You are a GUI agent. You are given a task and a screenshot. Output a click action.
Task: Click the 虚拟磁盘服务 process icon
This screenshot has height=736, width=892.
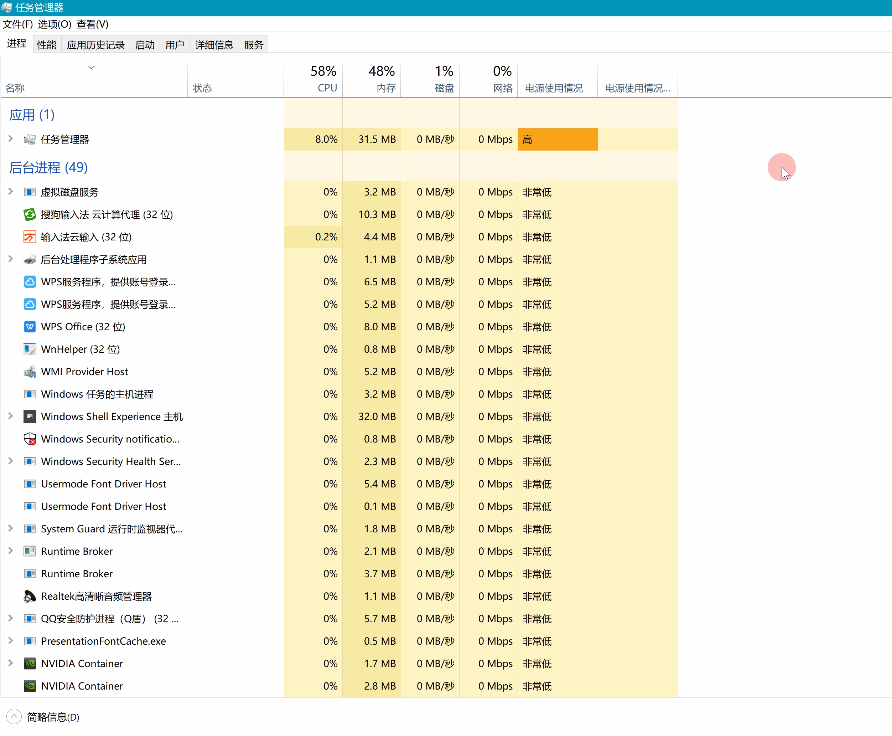(30, 192)
